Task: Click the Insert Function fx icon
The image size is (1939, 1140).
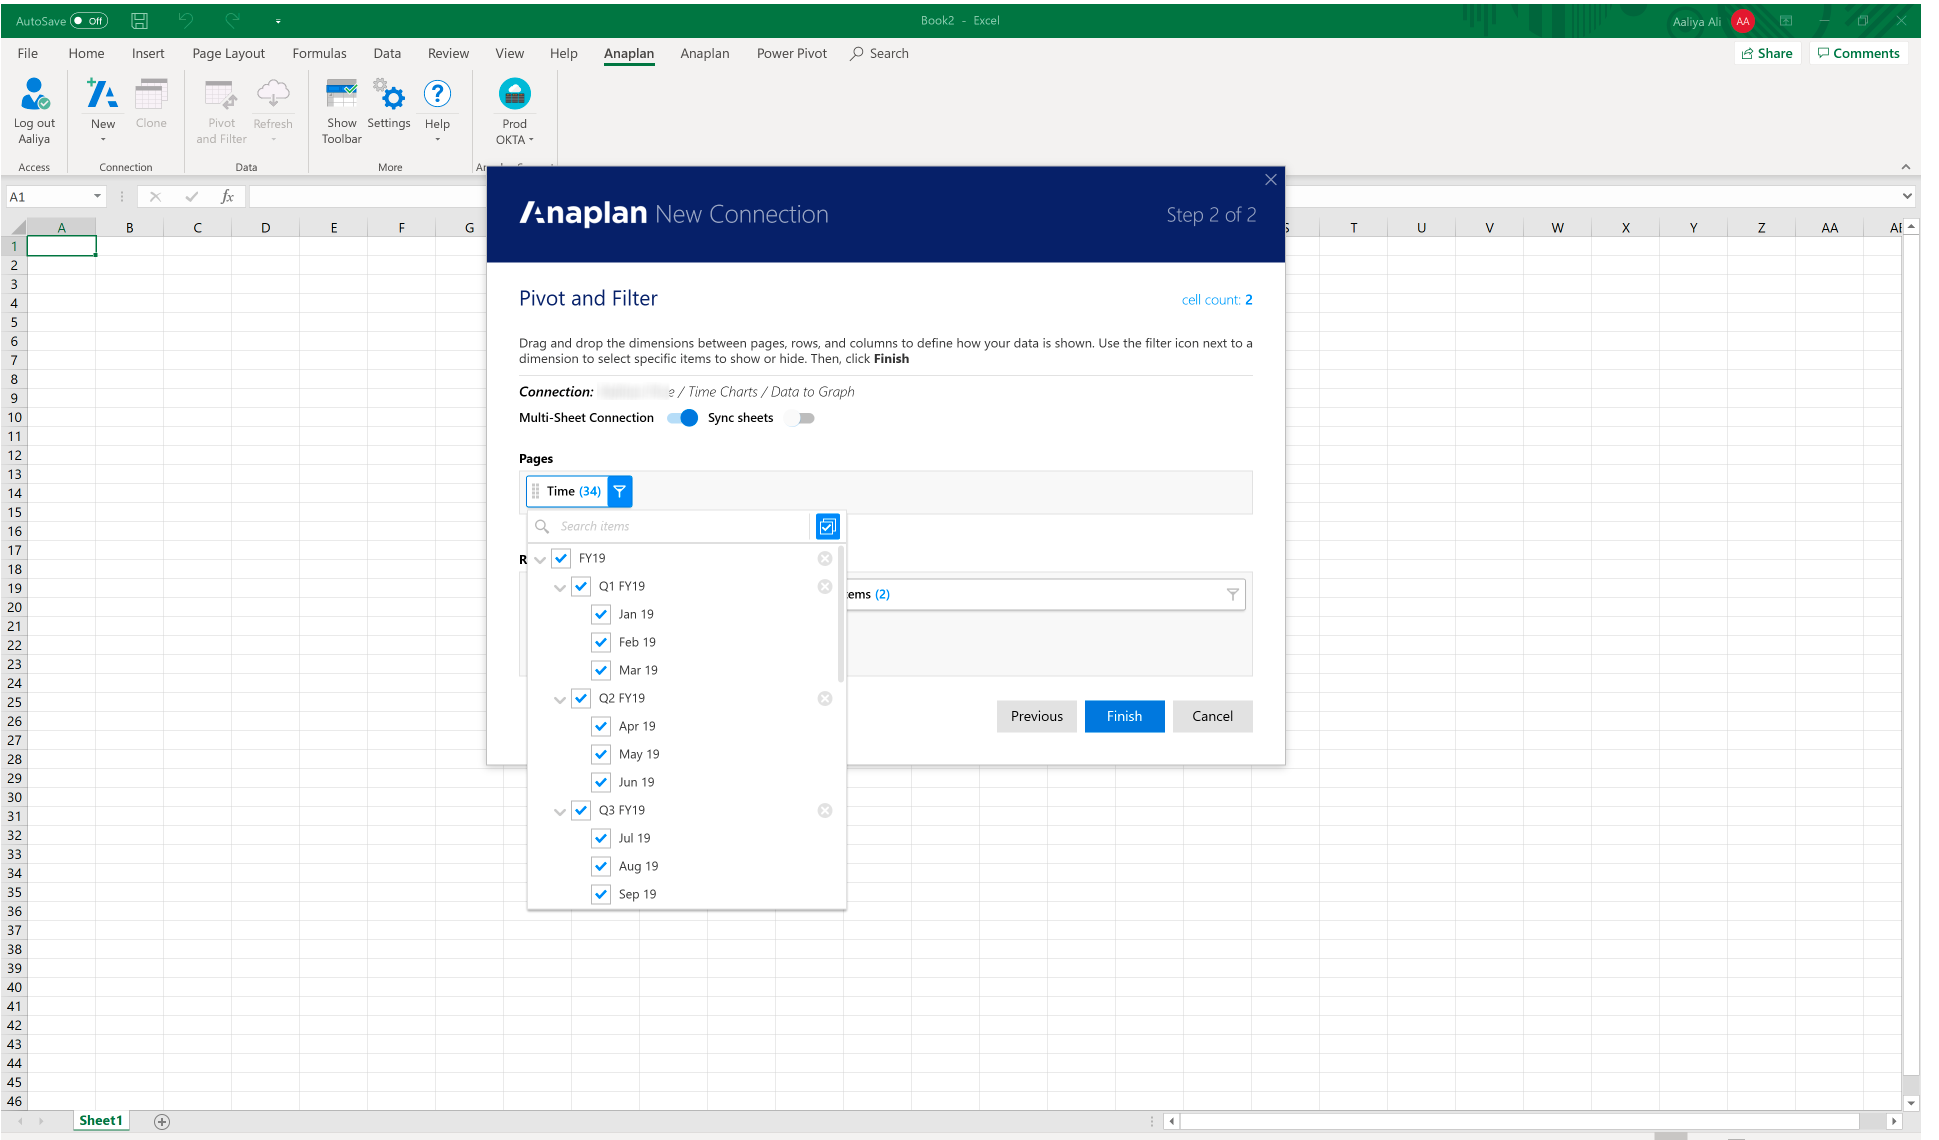Action: pyautogui.click(x=227, y=197)
